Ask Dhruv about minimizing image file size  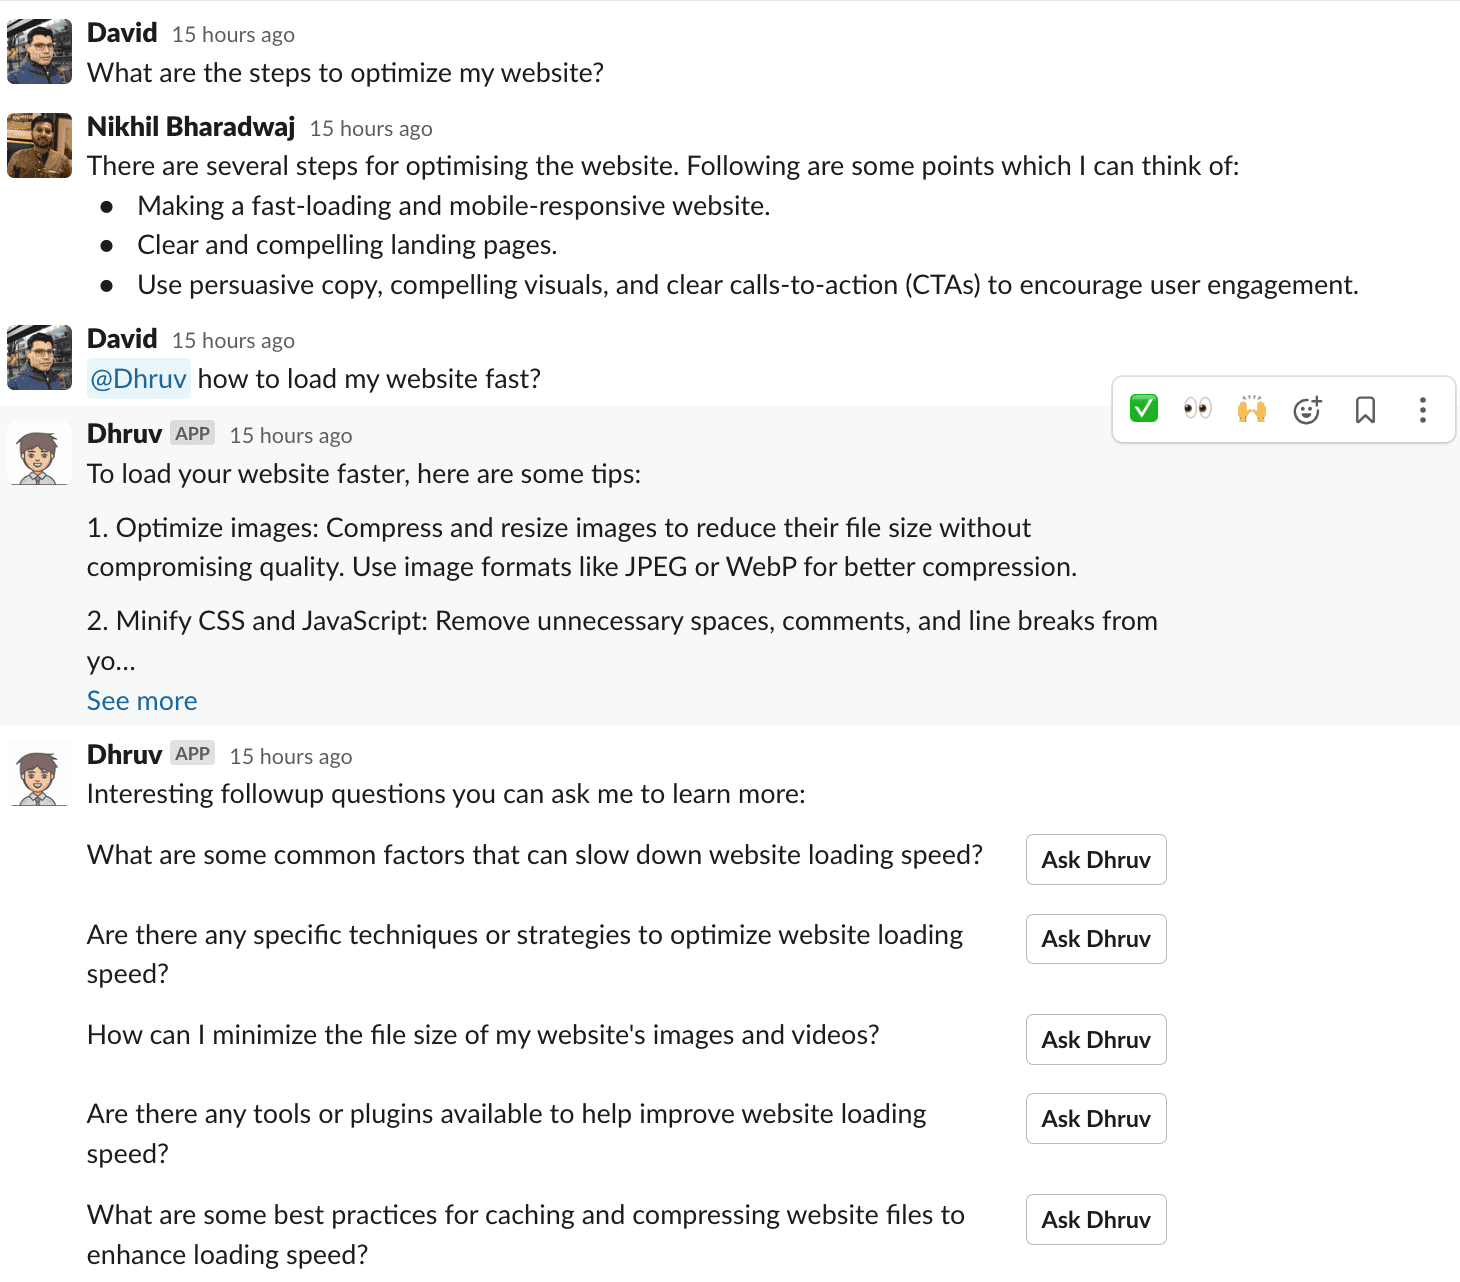click(1096, 1040)
